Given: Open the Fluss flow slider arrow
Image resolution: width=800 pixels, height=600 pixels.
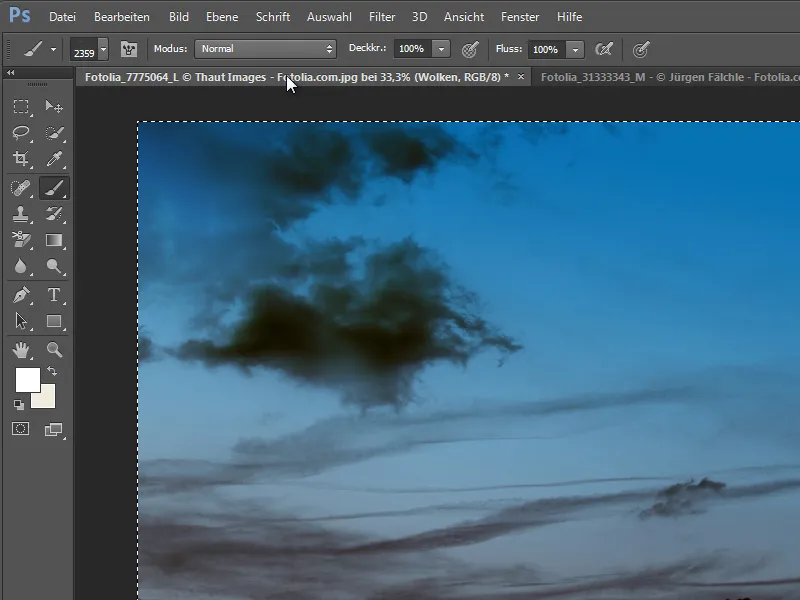Looking at the screenshot, I should (x=576, y=49).
